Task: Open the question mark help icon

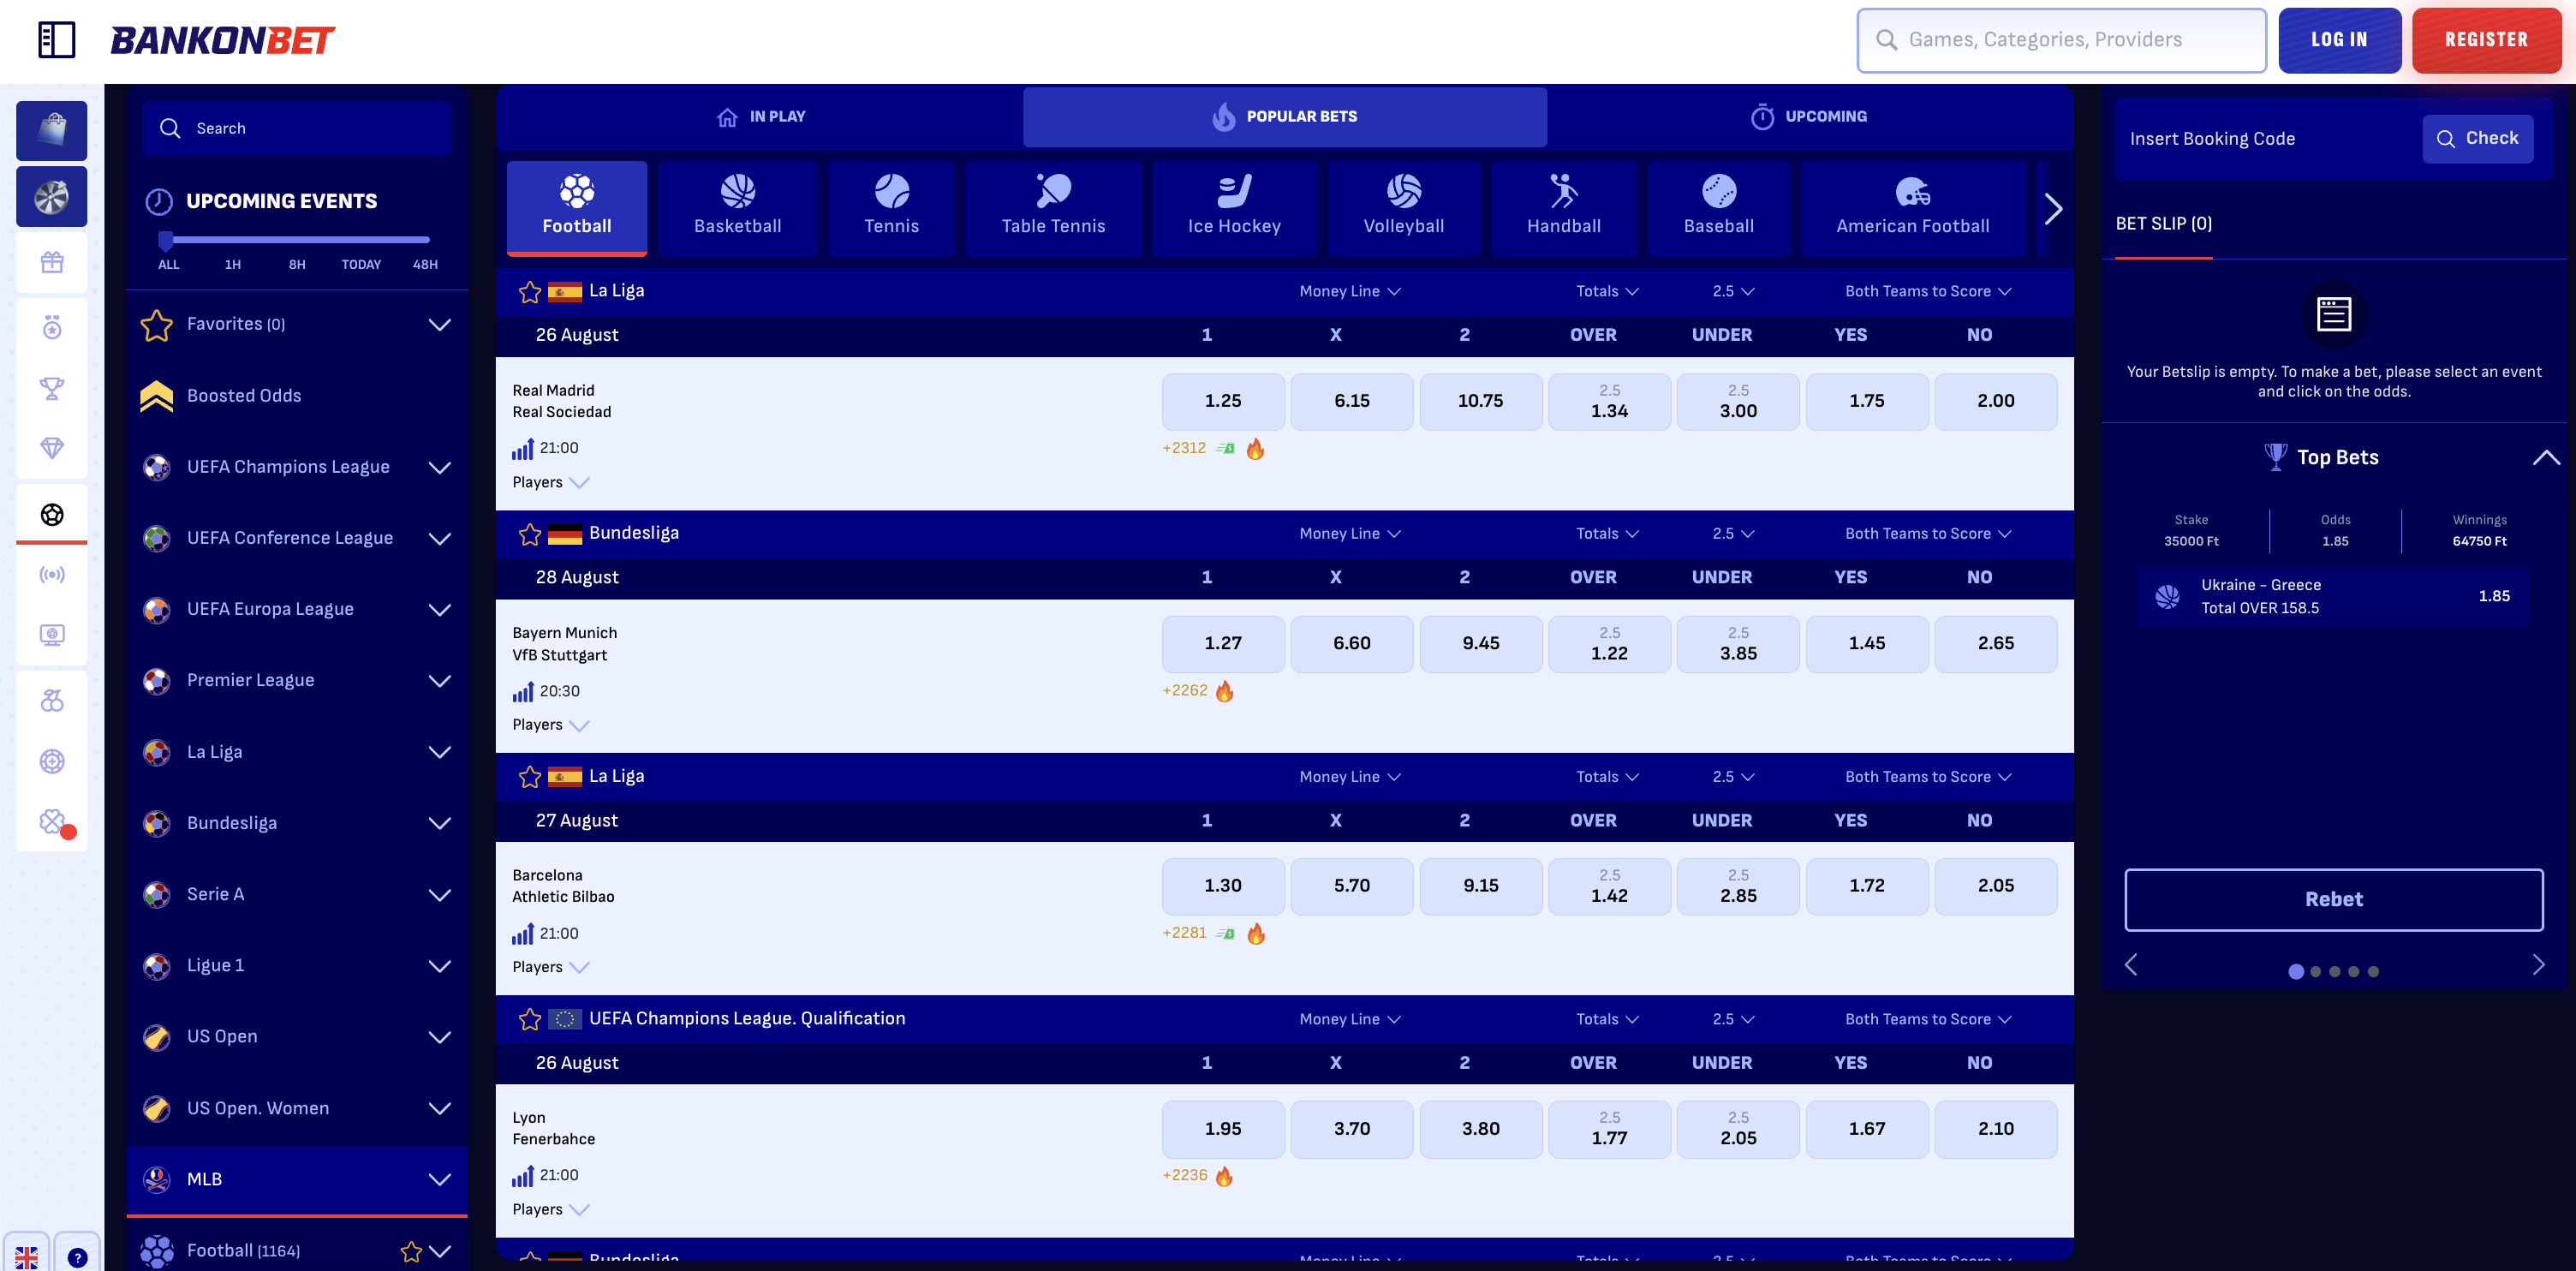Action: pyautogui.click(x=78, y=1257)
